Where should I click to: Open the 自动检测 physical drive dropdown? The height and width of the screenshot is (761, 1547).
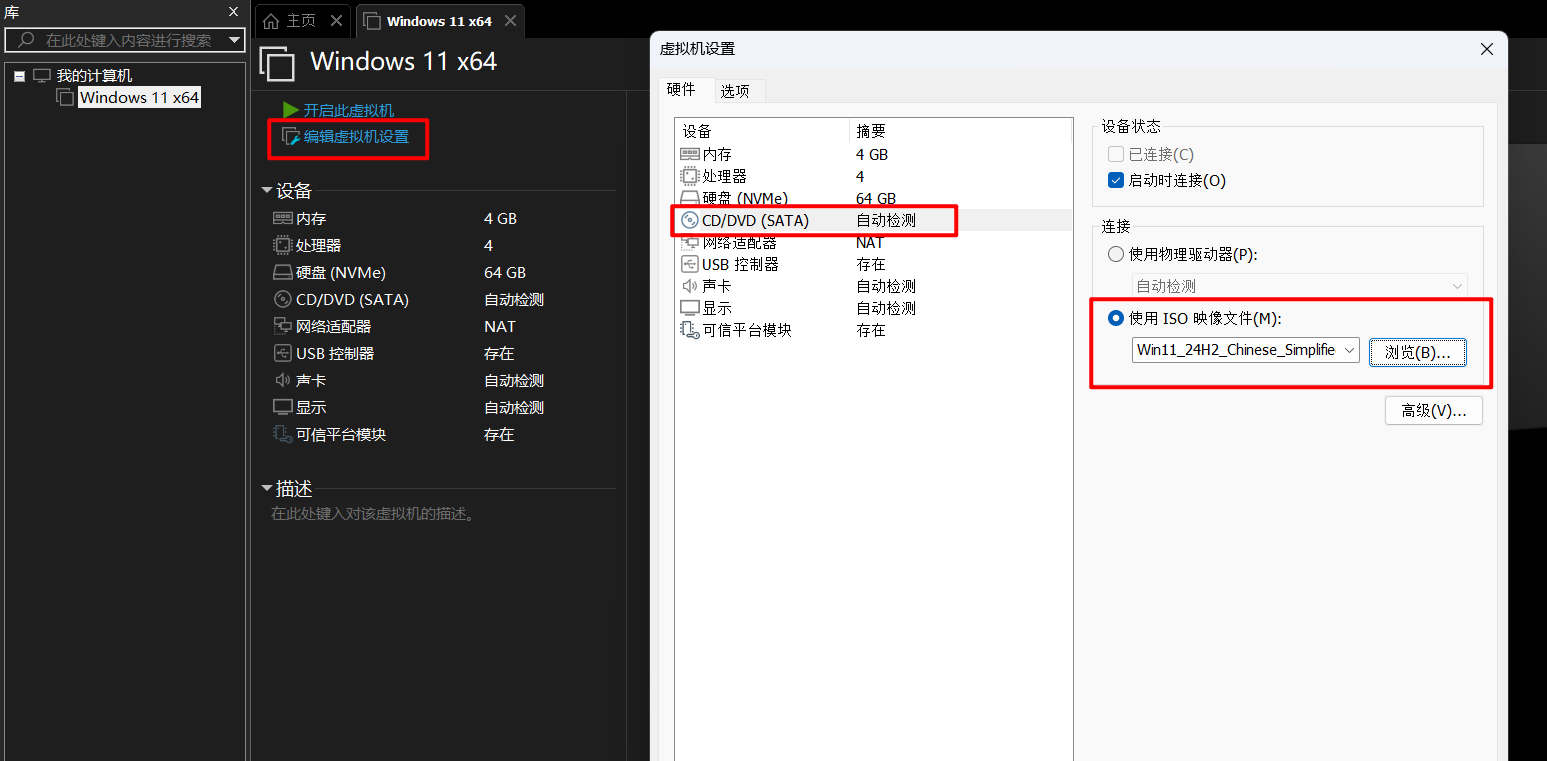coord(1457,286)
